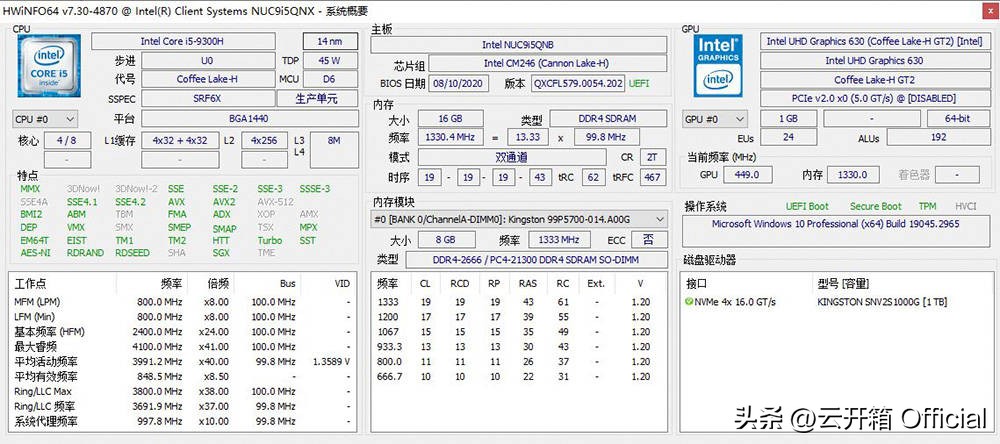
Task: Click the Intel Core i5 CPU logo
Action: 48,66
